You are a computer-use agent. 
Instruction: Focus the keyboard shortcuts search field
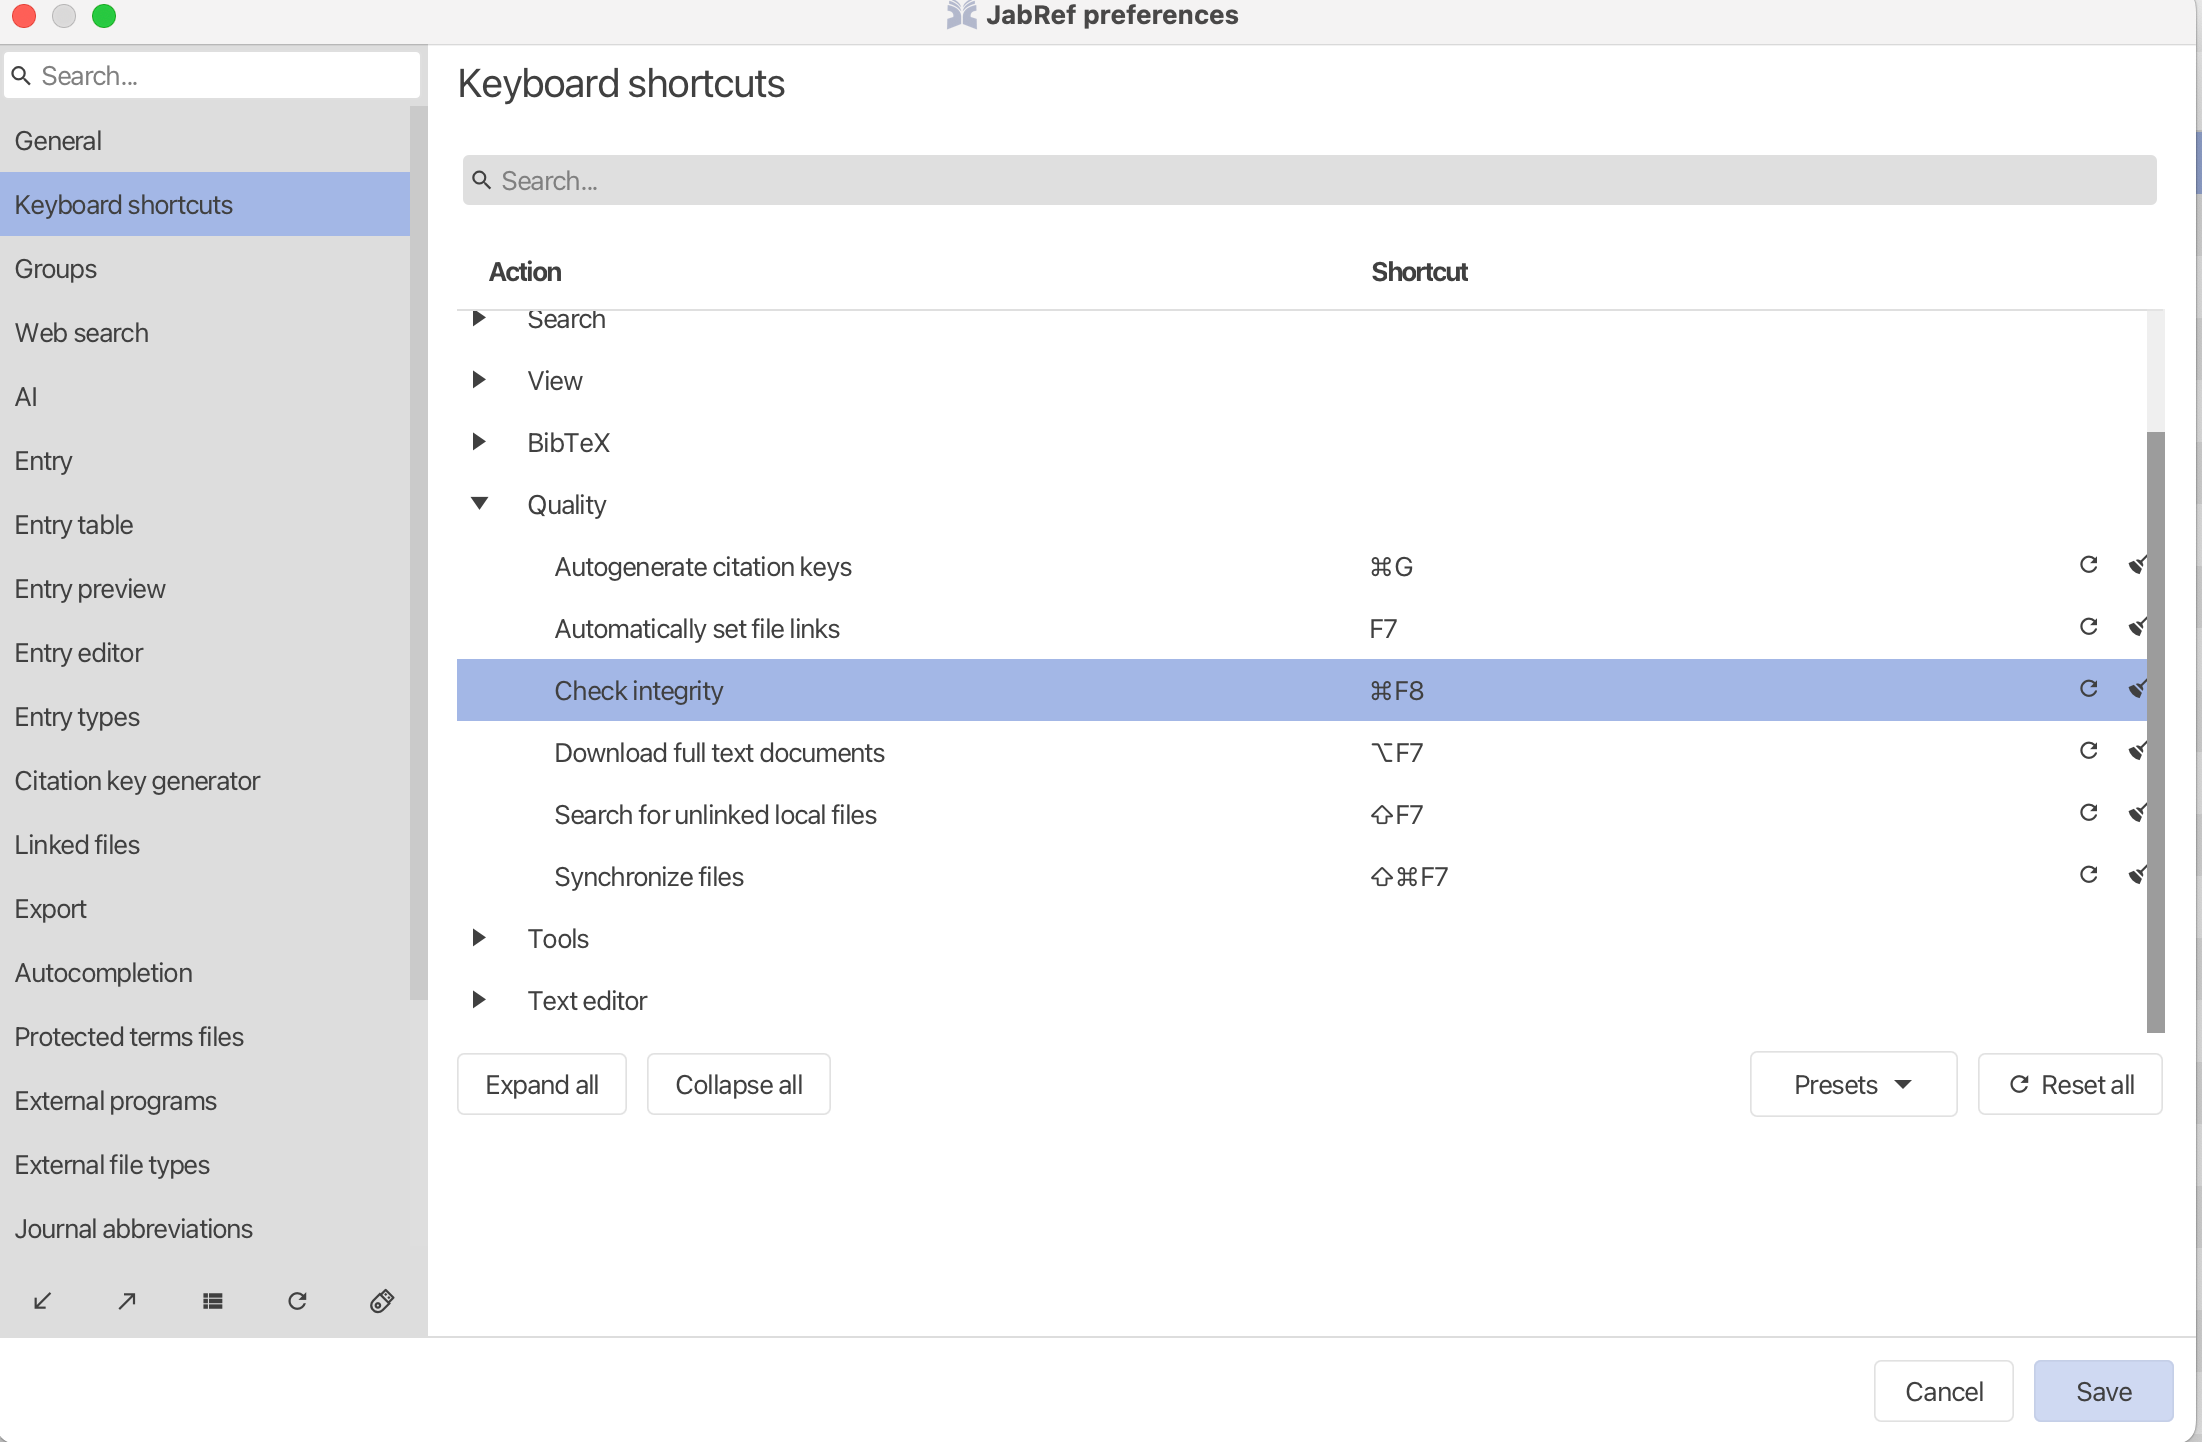coord(1309,180)
